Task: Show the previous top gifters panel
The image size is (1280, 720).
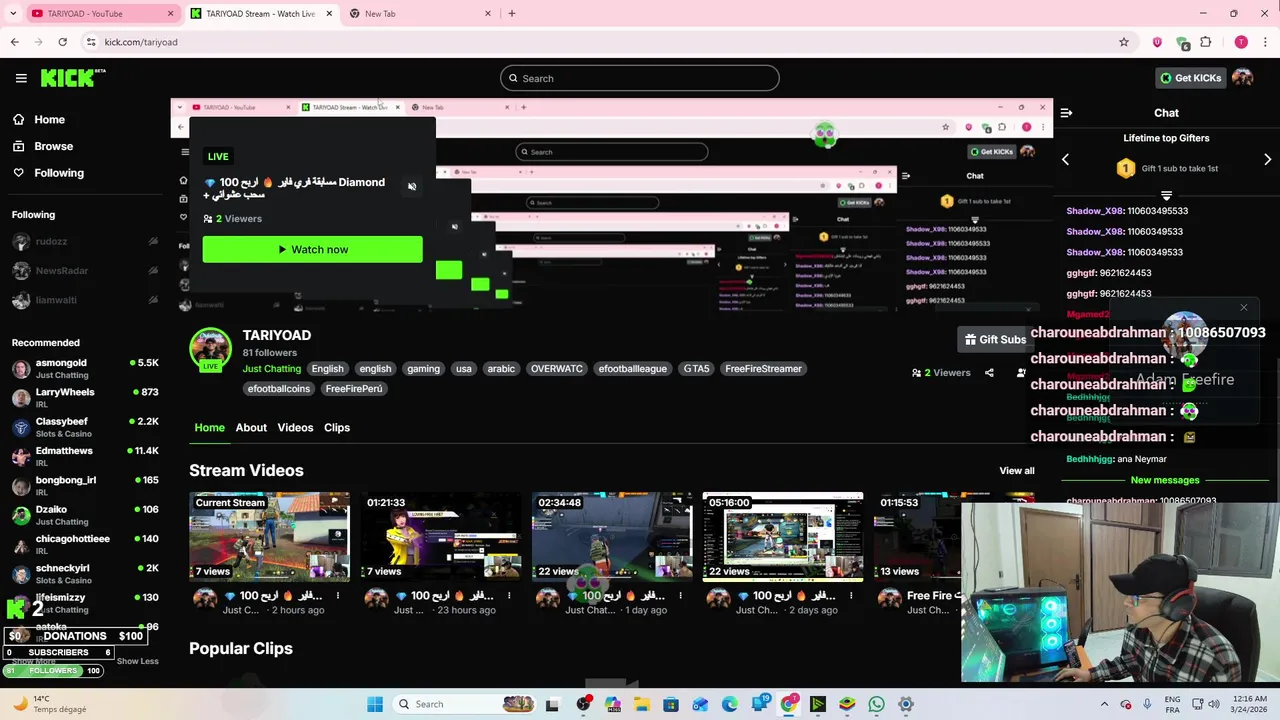Action: [x=1065, y=159]
